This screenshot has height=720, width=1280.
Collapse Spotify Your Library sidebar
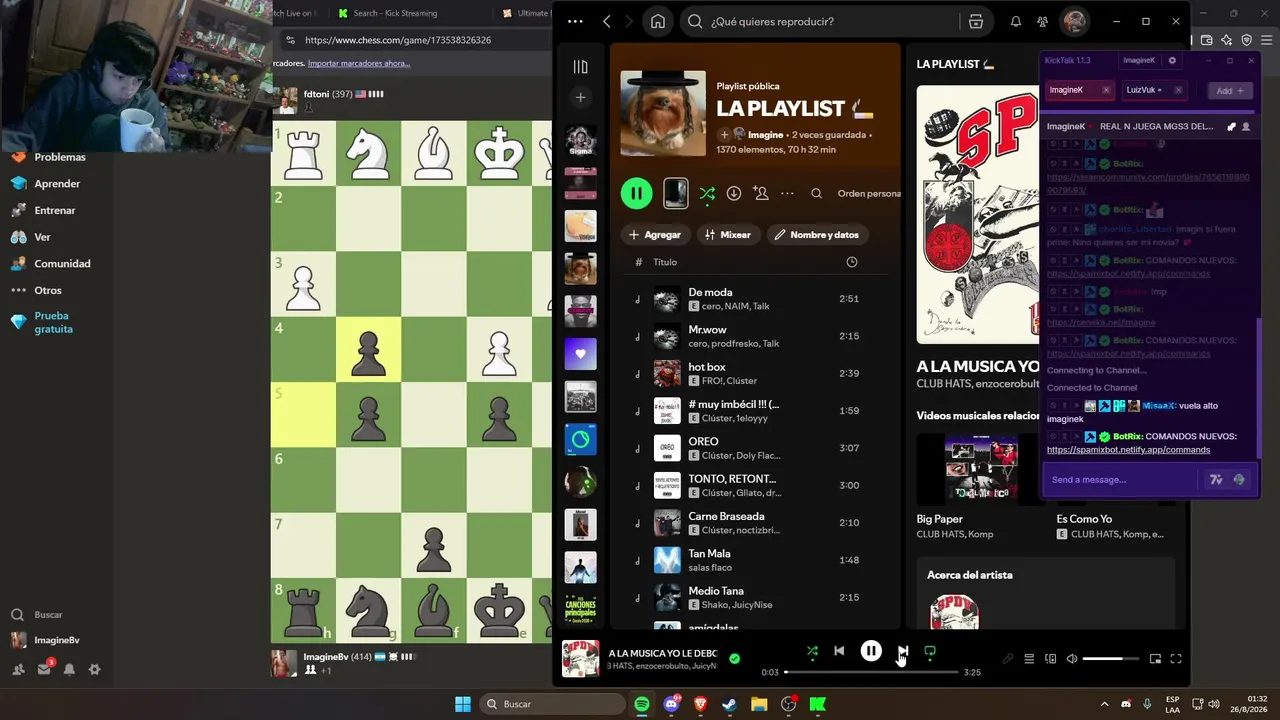[581, 67]
